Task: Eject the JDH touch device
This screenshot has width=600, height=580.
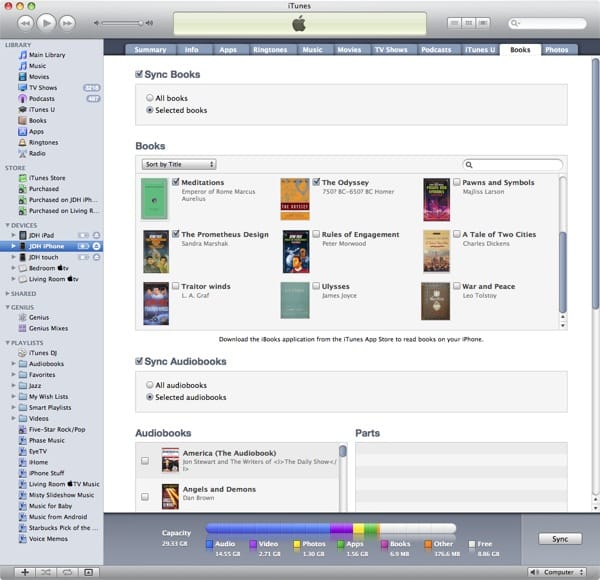Action: click(96, 257)
